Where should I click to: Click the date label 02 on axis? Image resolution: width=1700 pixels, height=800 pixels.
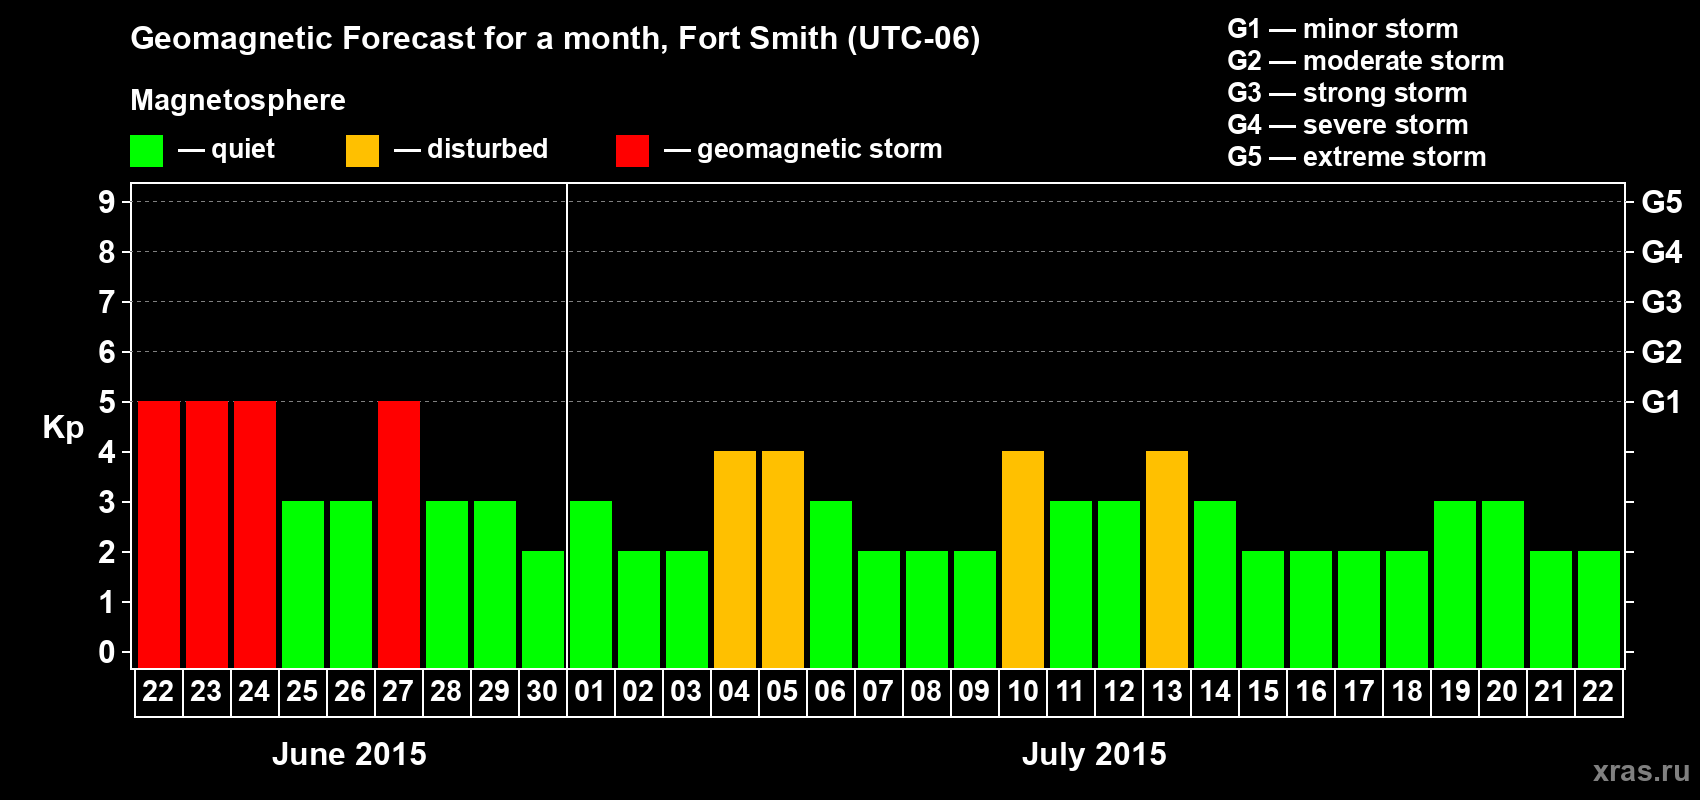[638, 691]
